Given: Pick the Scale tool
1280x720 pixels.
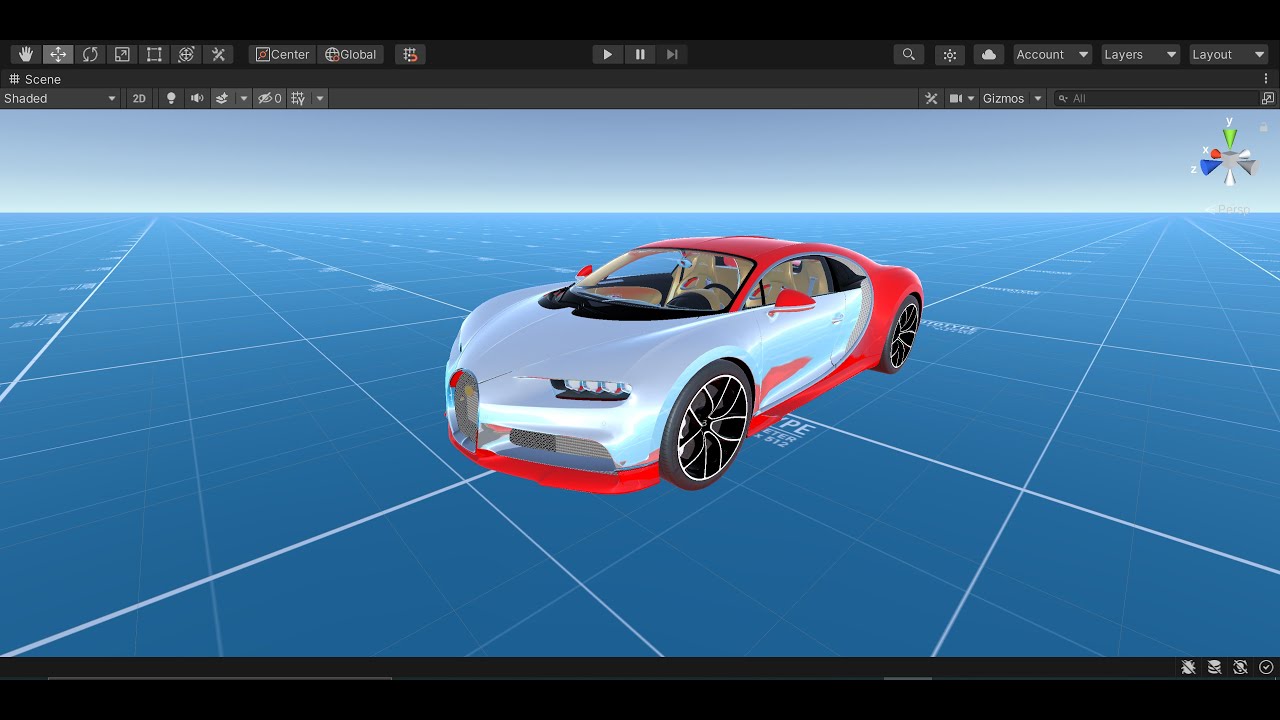Looking at the screenshot, I should [x=122, y=54].
